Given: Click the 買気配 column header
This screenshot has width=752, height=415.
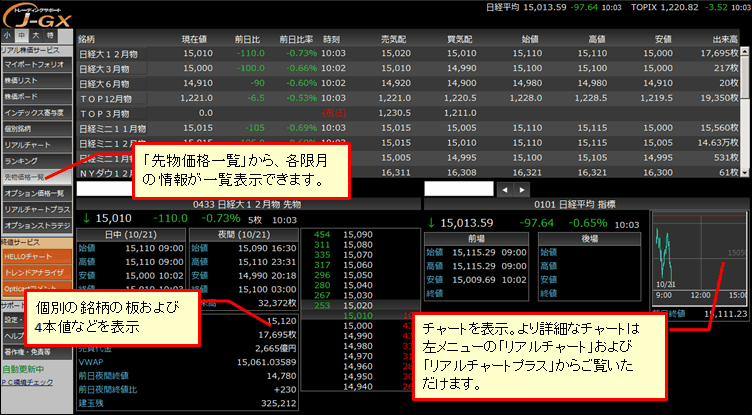Looking at the screenshot, I should [x=459, y=39].
